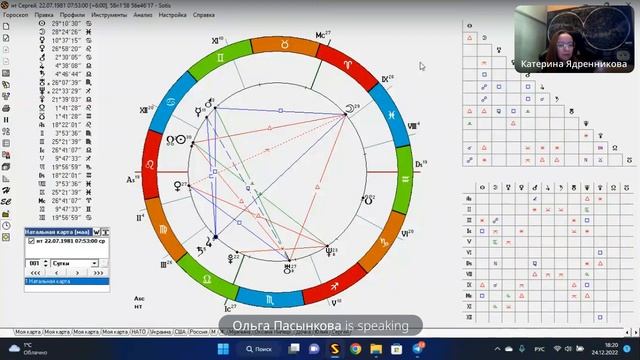
Task: Click the 'SC' script toolbar icon
Action: (x=6, y=202)
